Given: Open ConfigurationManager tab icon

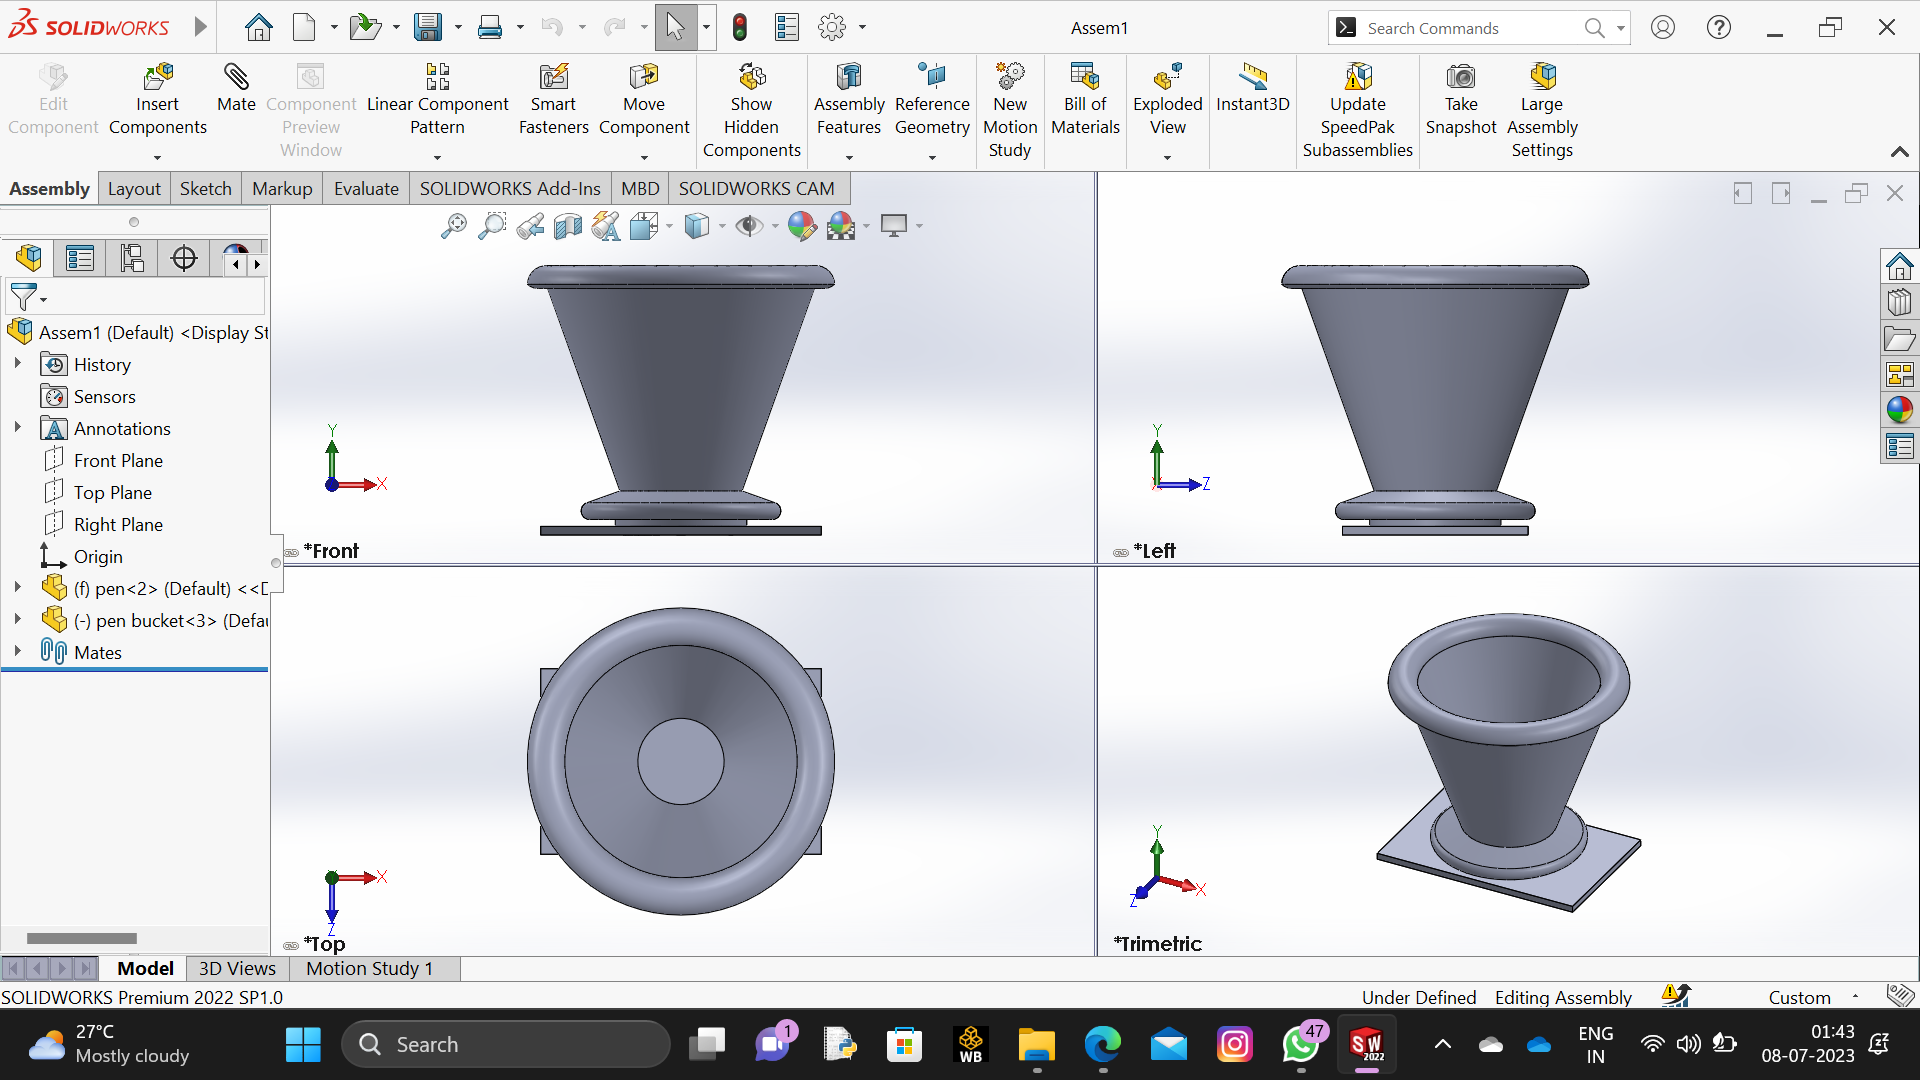Looking at the screenshot, I should click(132, 259).
